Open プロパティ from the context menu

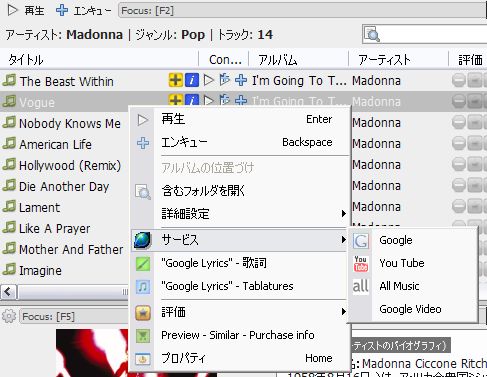coord(240,358)
